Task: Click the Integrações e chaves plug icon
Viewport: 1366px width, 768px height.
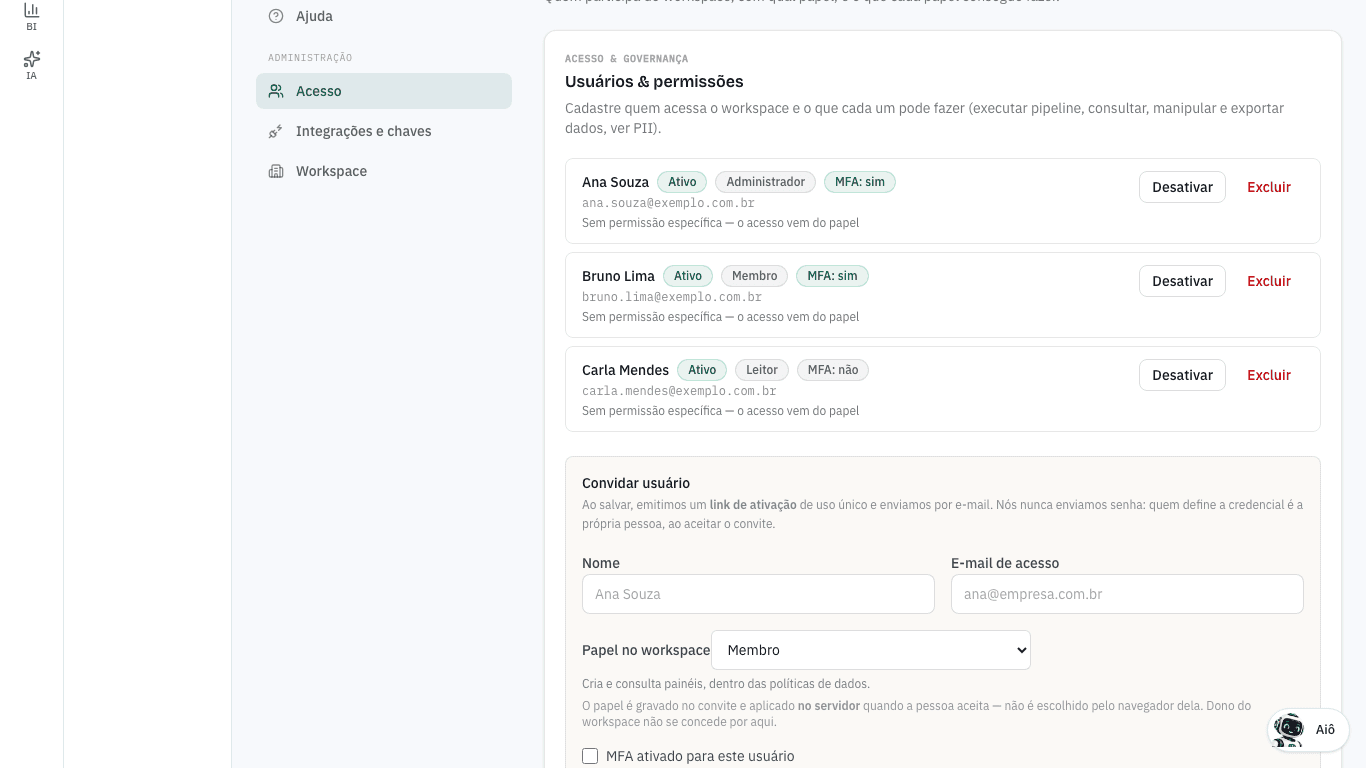Action: pos(276,131)
